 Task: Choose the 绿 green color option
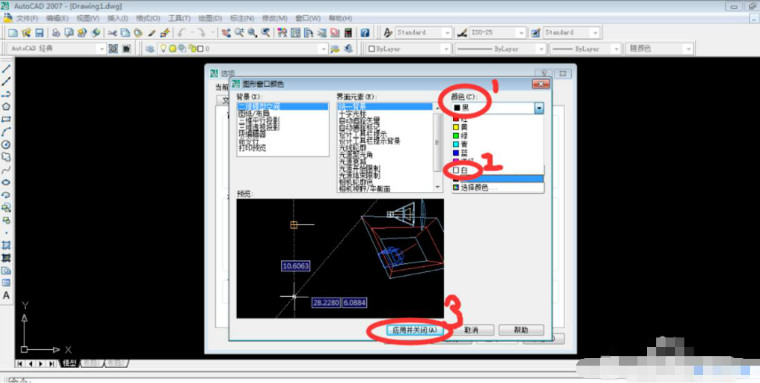click(498, 136)
